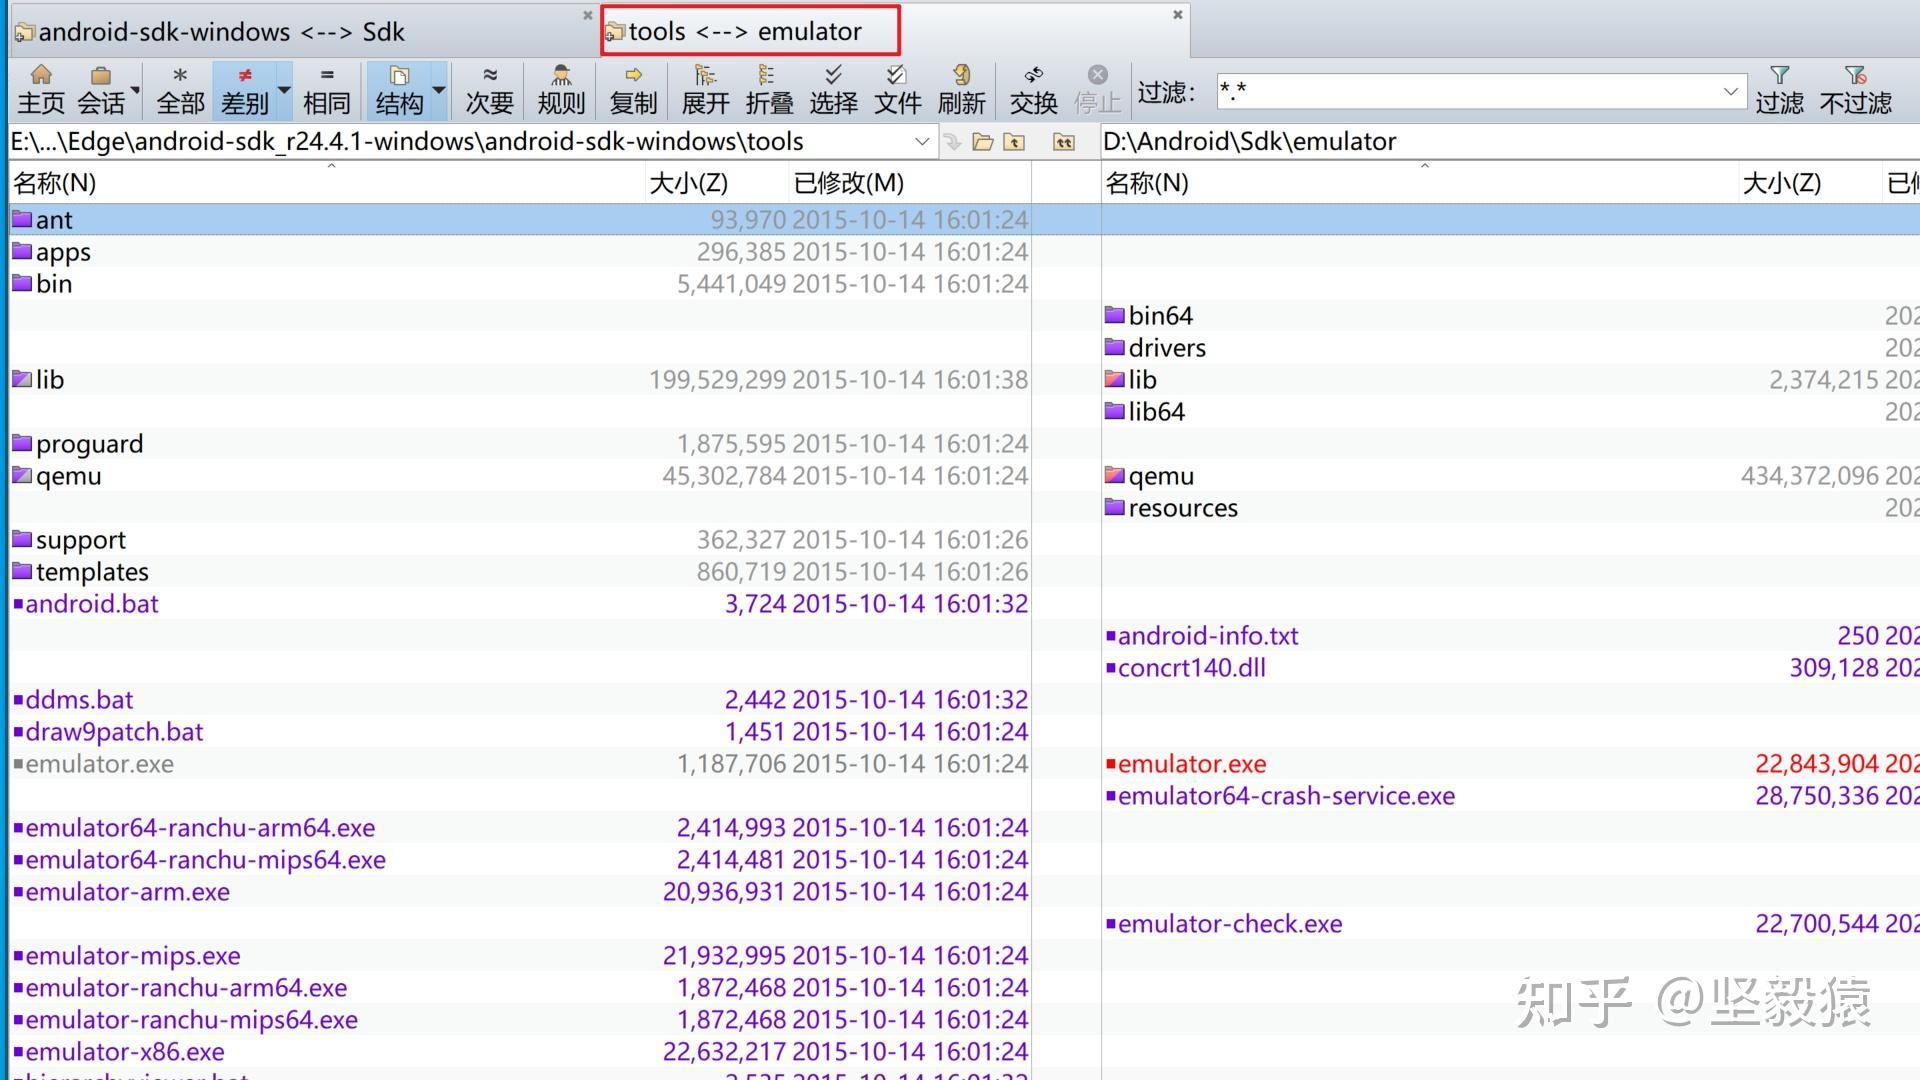The image size is (1920, 1080).
Task: Click the 复制 (Copy) toolbar icon
Action: click(x=633, y=89)
